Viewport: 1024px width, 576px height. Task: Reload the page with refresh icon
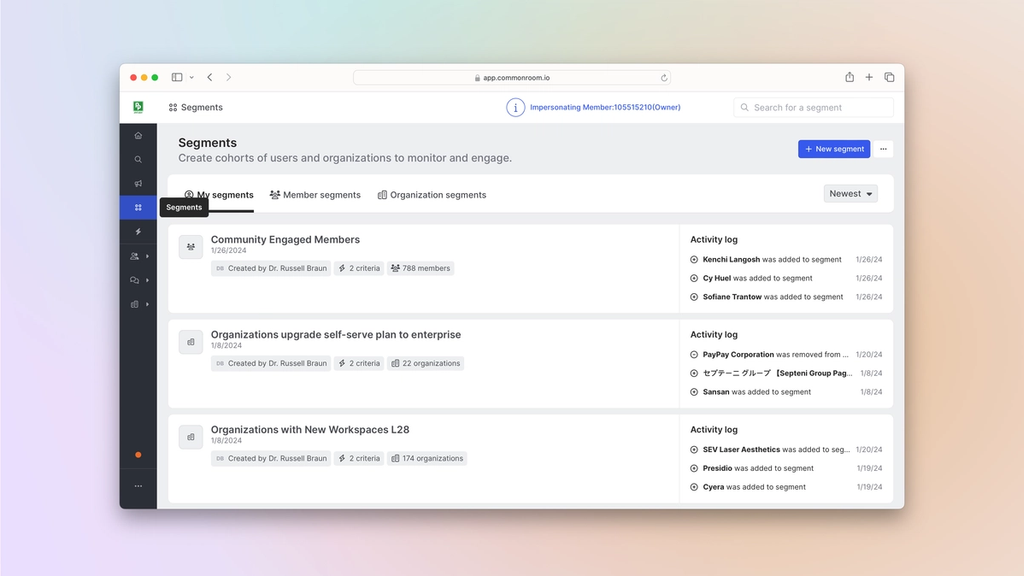click(x=664, y=78)
